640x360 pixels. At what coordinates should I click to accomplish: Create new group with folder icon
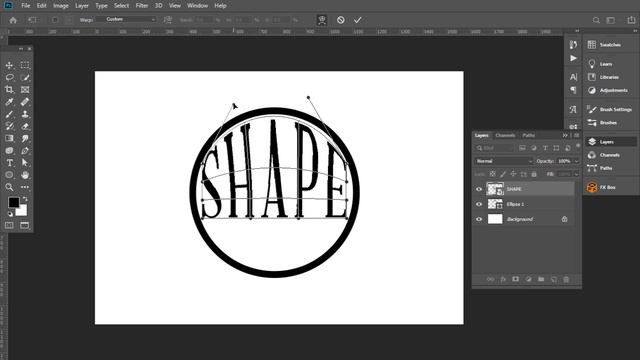click(x=541, y=279)
